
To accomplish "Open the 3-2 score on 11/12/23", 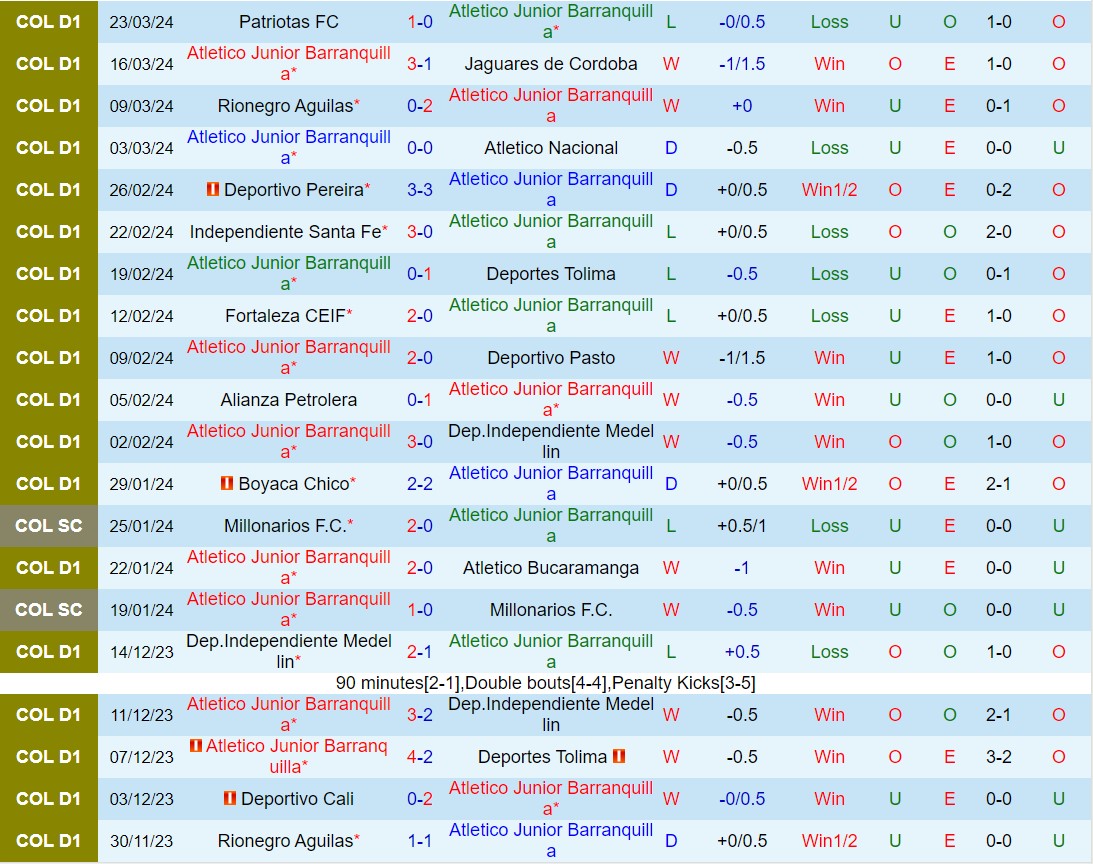I will click(420, 715).
